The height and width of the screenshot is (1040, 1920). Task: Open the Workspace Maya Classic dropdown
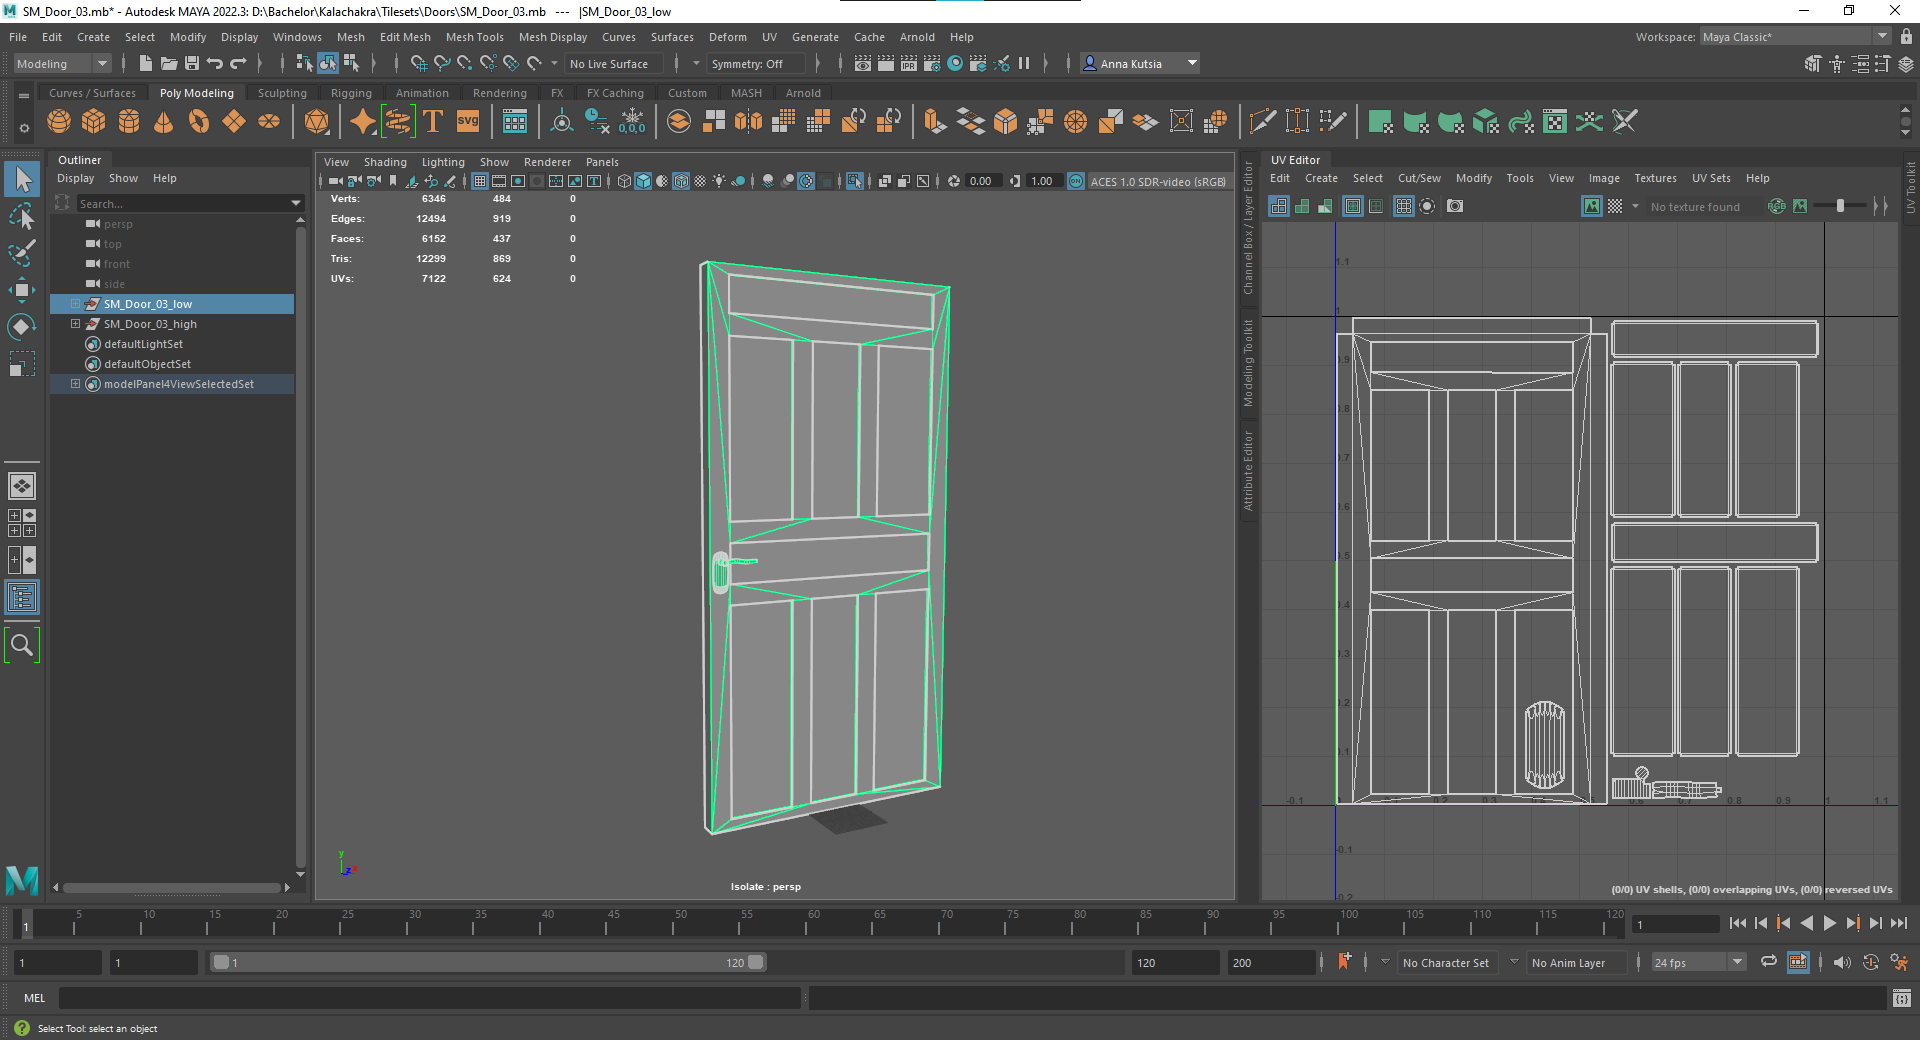coord(1796,37)
